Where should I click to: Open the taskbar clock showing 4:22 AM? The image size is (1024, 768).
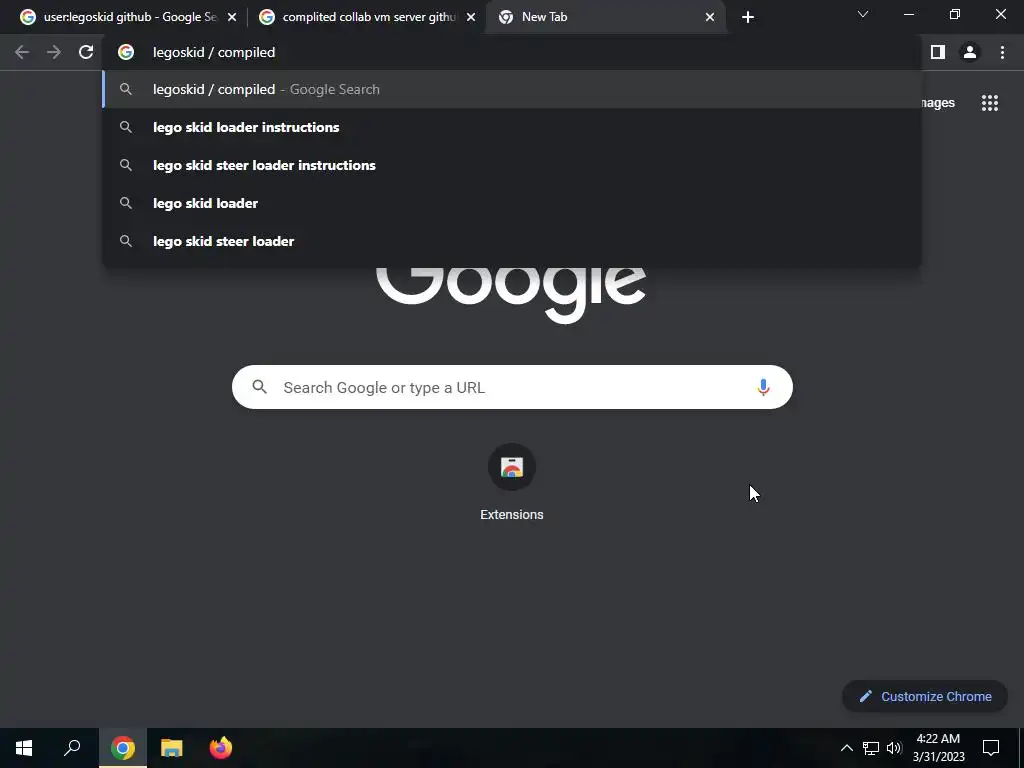click(x=938, y=748)
